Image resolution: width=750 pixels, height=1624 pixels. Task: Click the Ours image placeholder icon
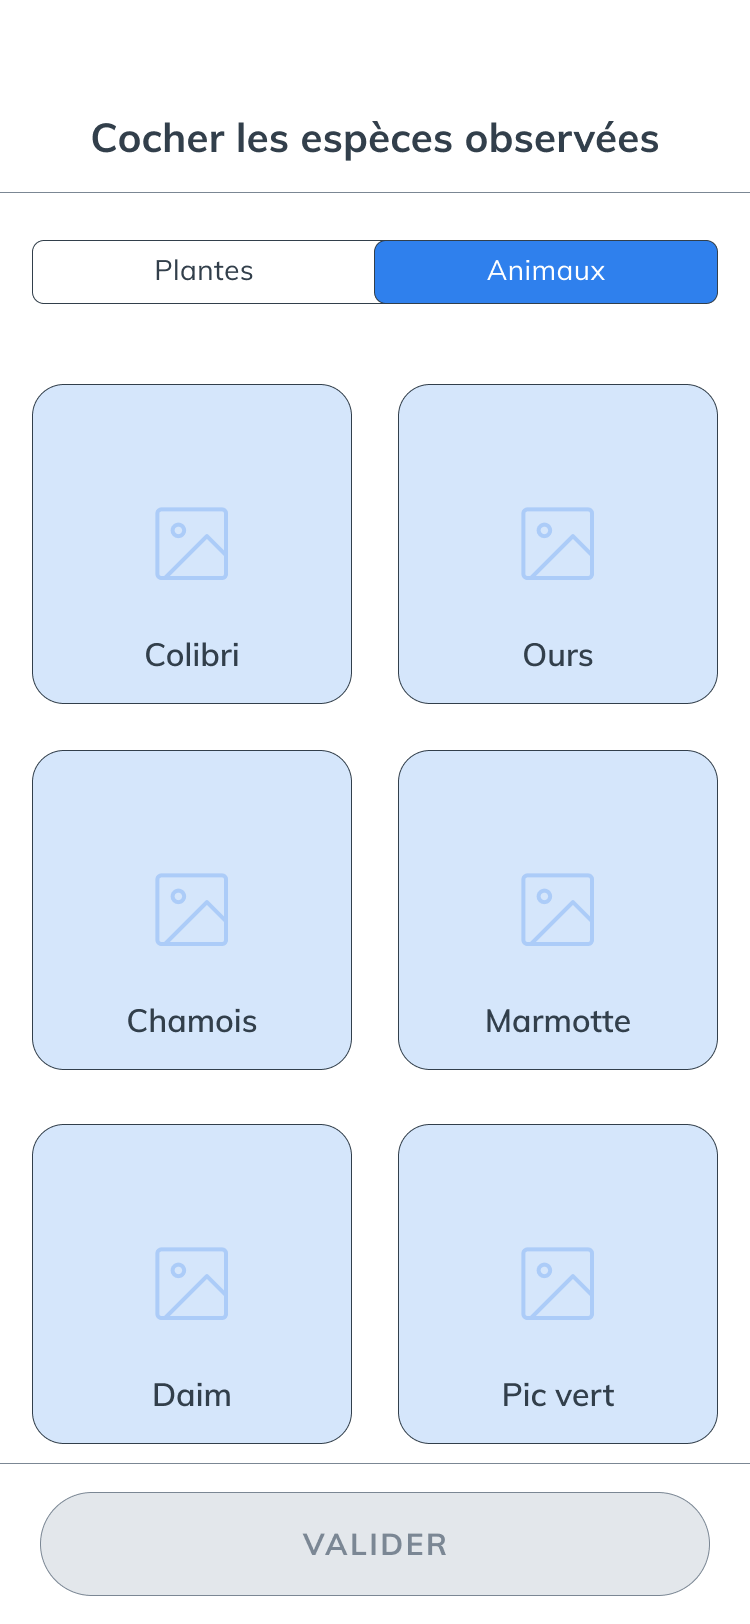(558, 543)
